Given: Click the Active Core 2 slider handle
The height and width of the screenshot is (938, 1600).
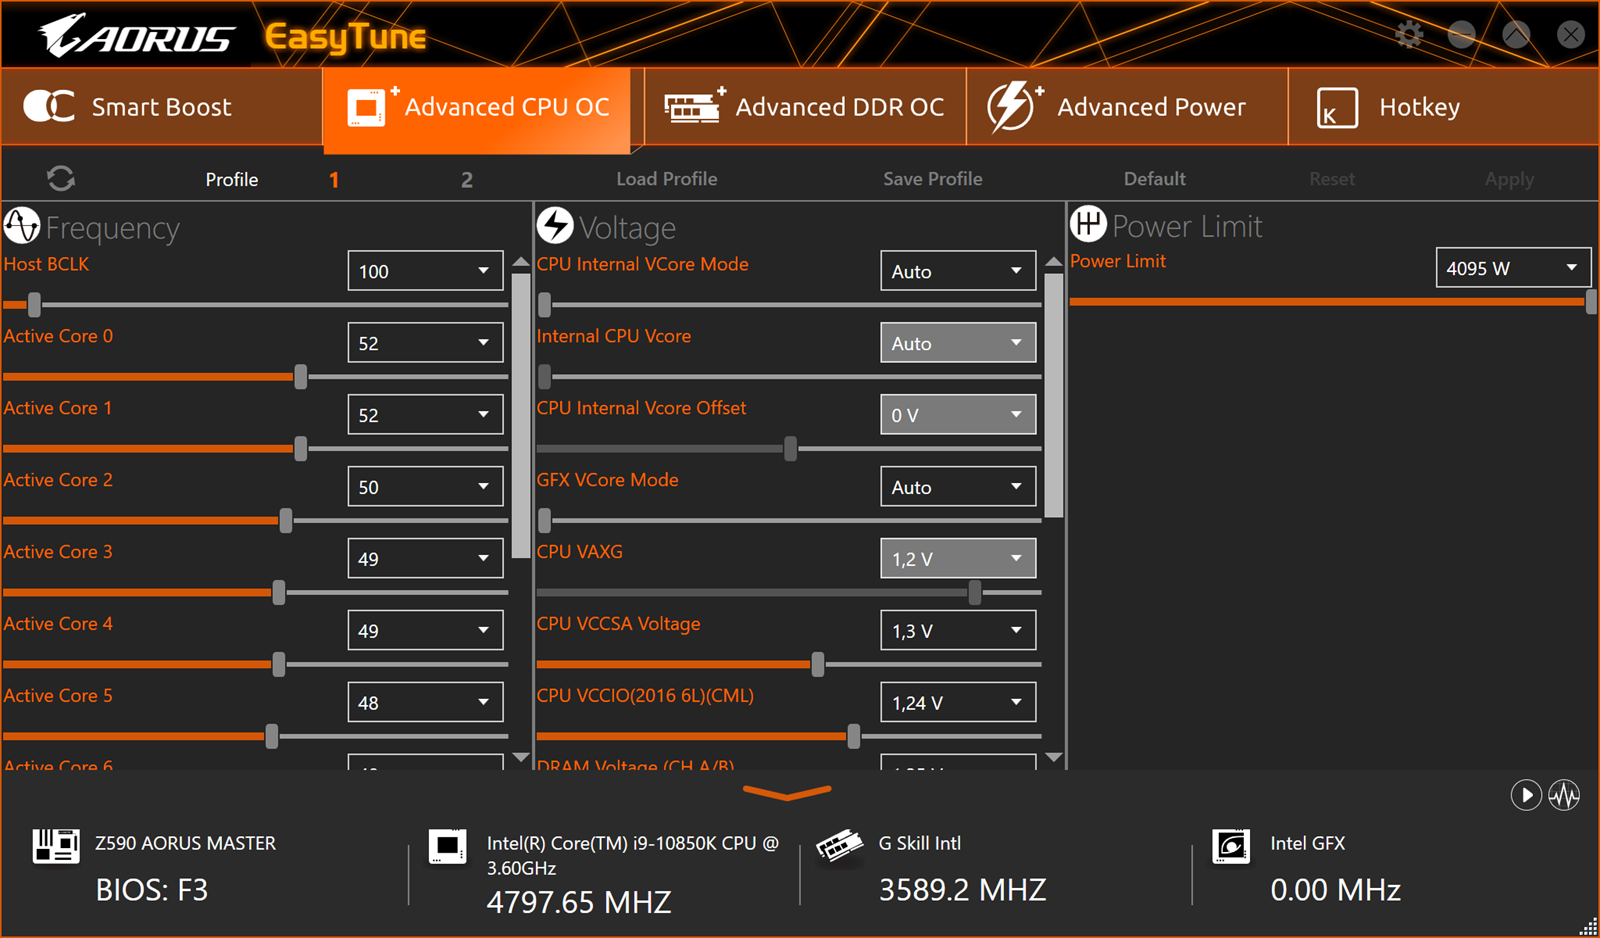Looking at the screenshot, I should coord(286,520).
